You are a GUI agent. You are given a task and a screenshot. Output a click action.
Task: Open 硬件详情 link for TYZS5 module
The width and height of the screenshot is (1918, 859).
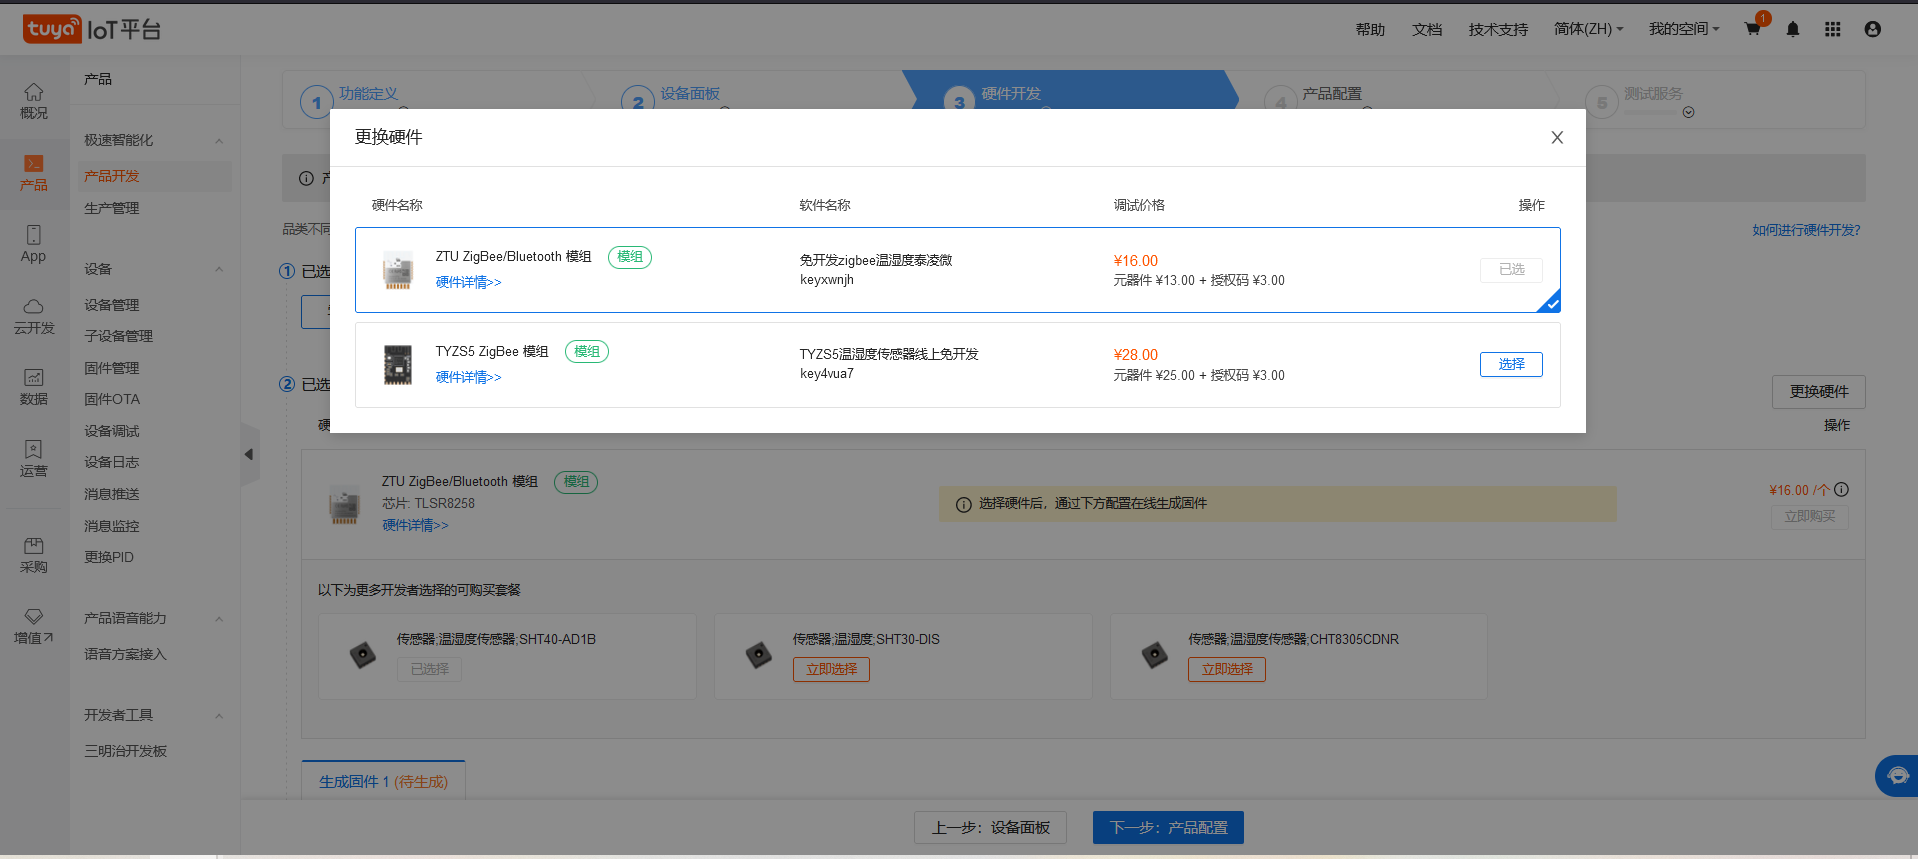click(x=468, y=377)
